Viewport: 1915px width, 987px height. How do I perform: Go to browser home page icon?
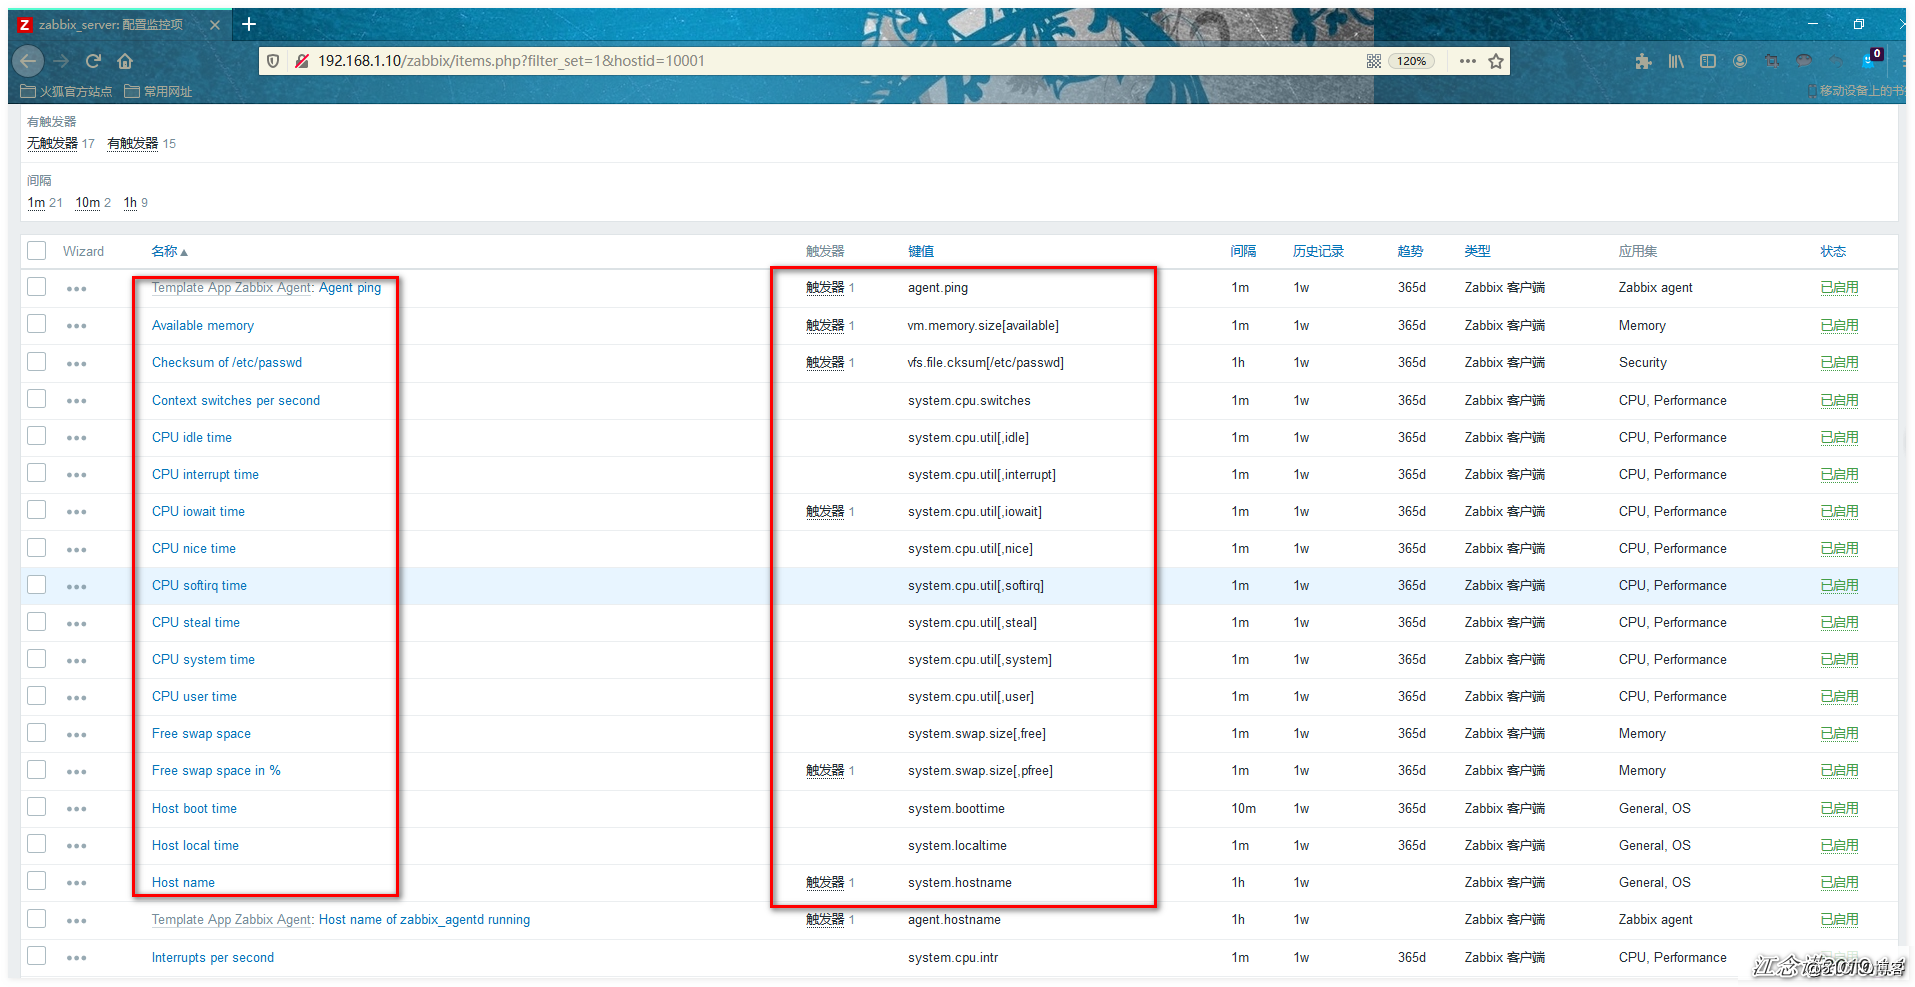point(125,61)
